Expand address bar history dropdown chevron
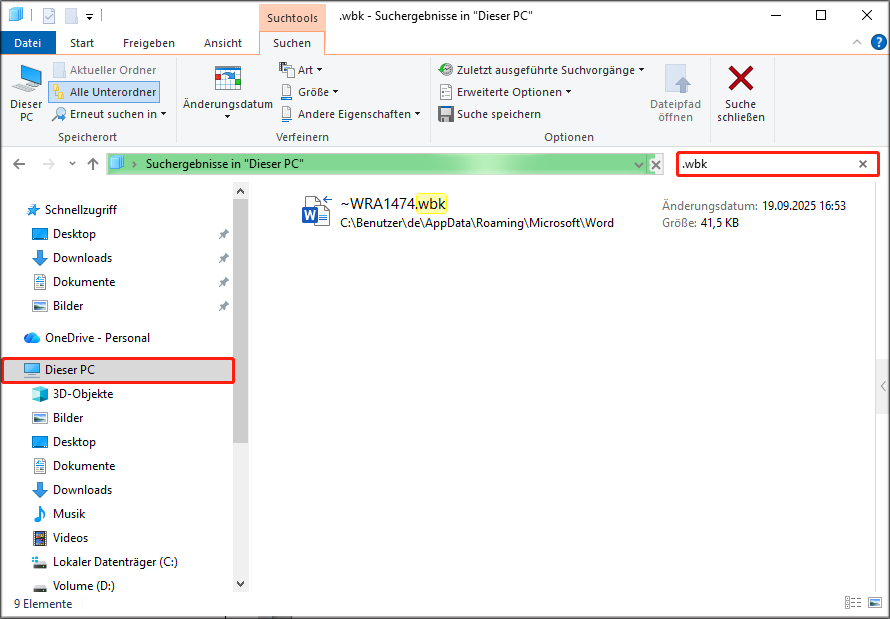The image size is (890, 619). point(639,165)
